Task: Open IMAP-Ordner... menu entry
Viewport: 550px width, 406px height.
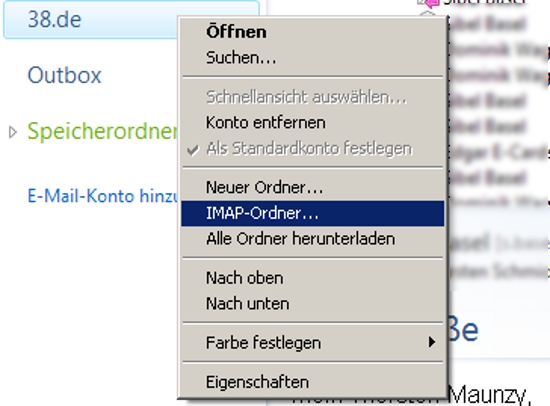Action: (313, 213)
